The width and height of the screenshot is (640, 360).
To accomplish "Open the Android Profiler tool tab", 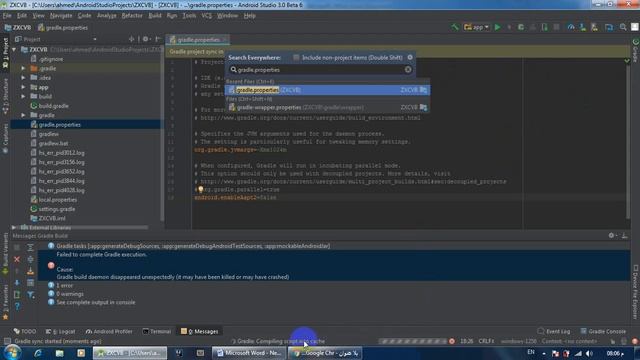I will [109, 331].
